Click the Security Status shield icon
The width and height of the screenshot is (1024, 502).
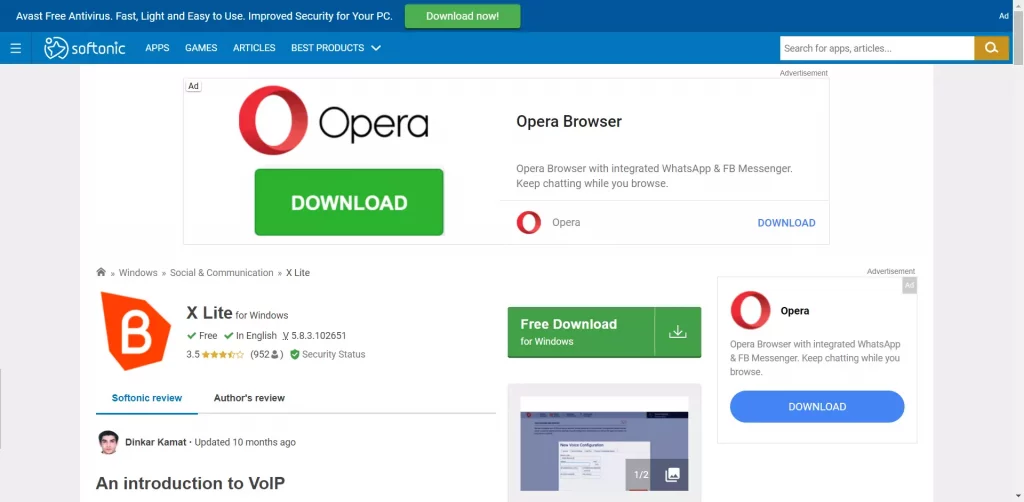coord(295,354)
